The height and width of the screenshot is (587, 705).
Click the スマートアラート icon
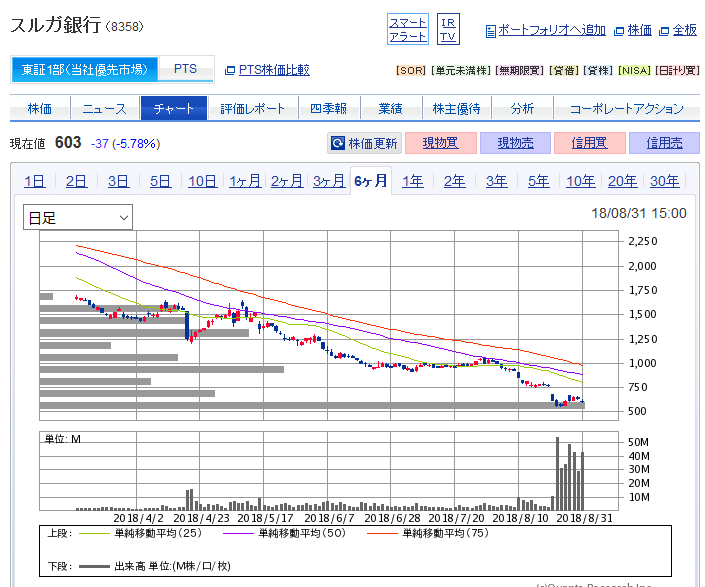click(x=407, y=29)
